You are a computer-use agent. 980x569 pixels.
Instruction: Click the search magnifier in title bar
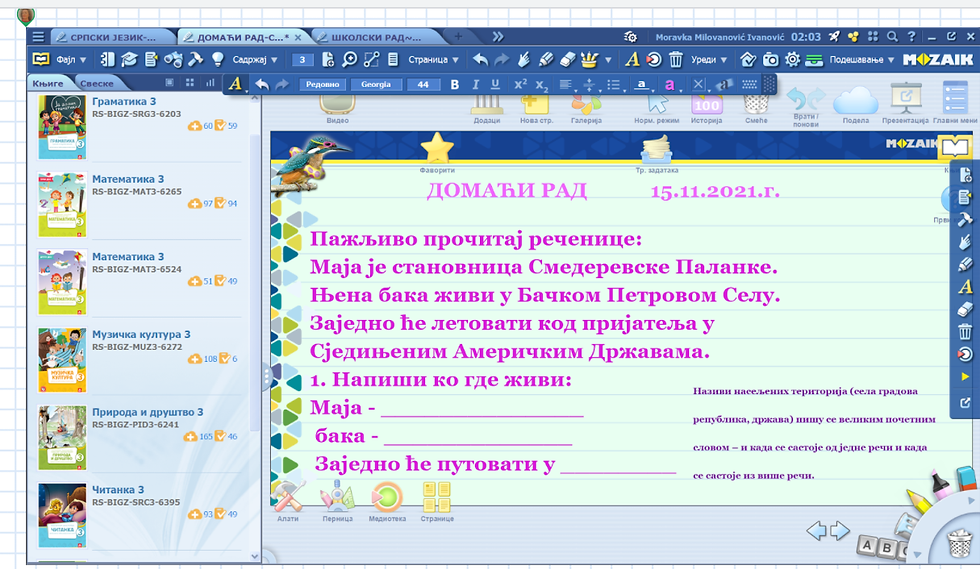(x=892, y=37)
